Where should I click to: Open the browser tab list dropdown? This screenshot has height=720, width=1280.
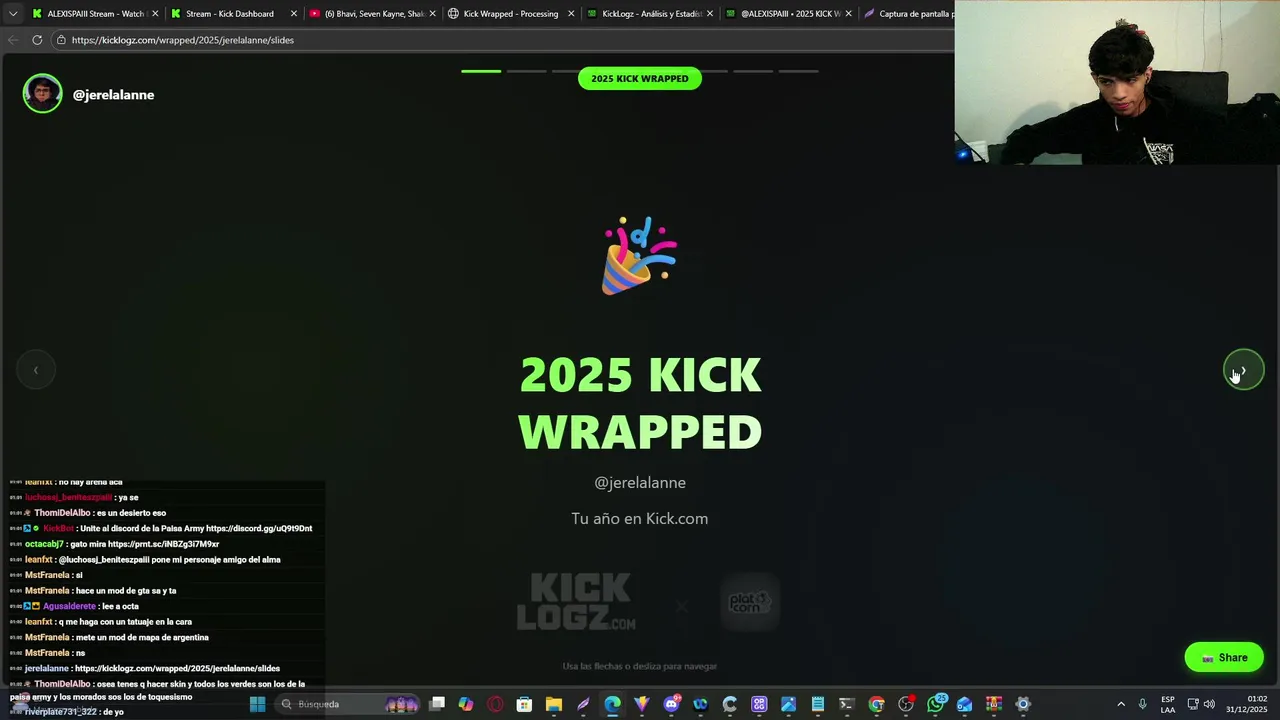[x=13, y=14]
